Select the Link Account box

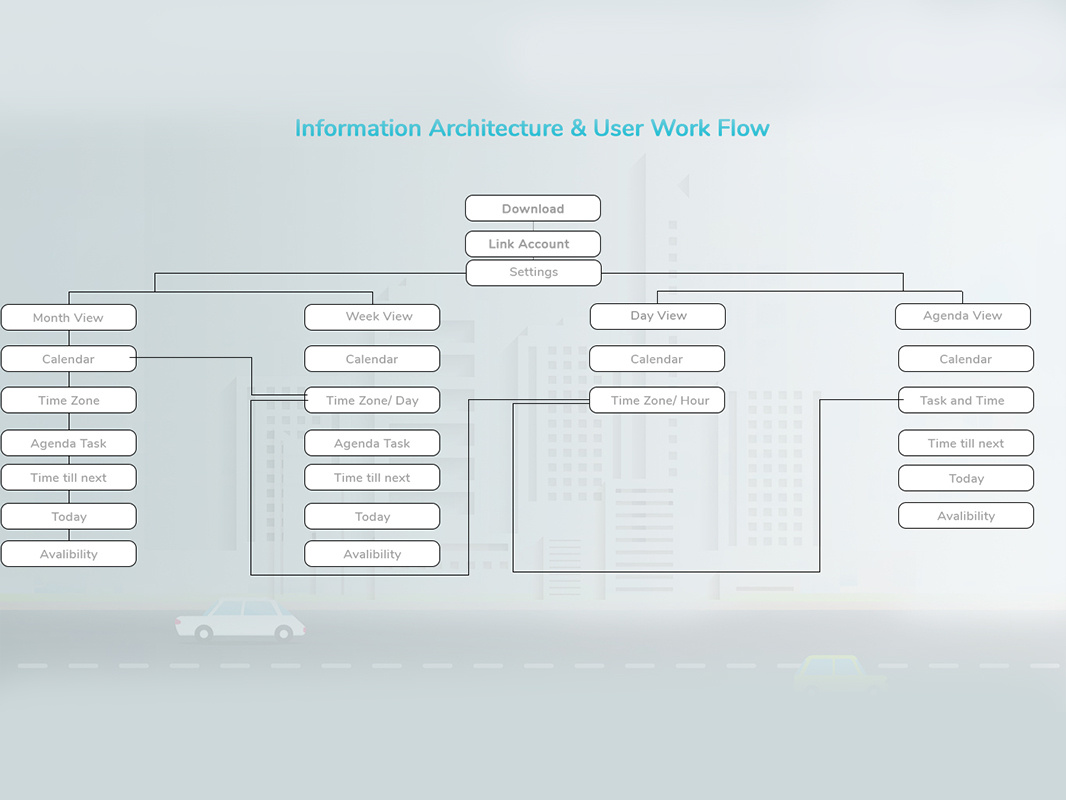pyautogui.click(x=532, y=243)
